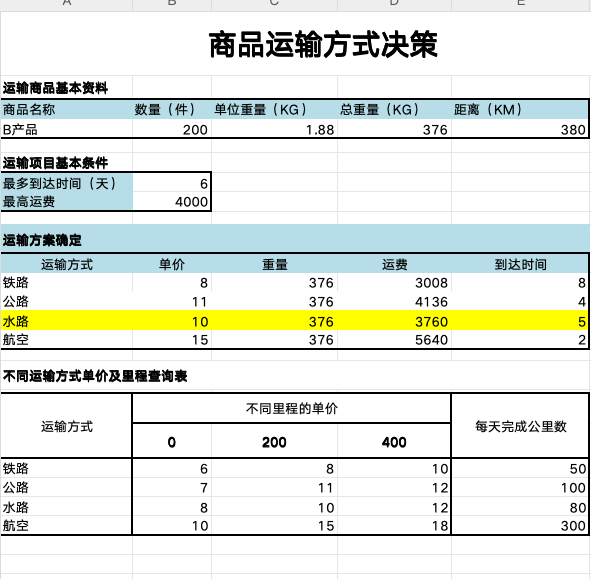Click cell containing B产品
Screen dimensions: 591x579
click(67, 130)
